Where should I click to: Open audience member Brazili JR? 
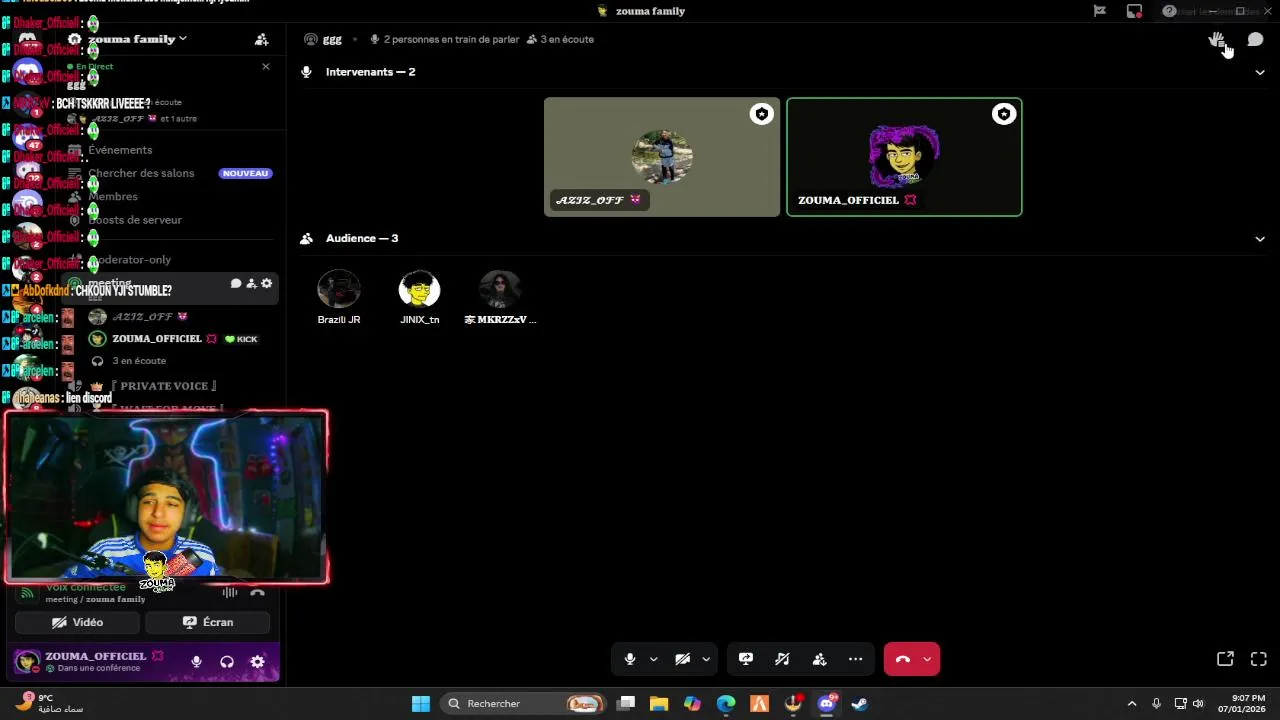339,297
